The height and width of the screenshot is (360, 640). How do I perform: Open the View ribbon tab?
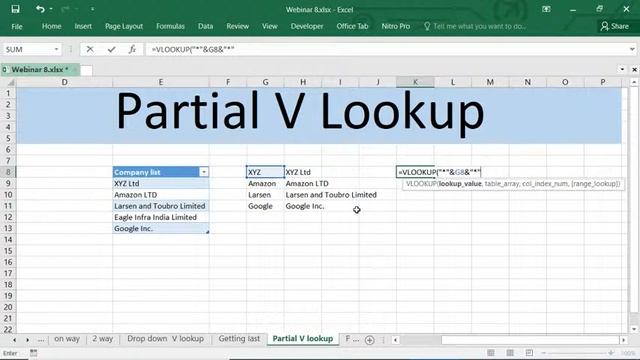(x=269, y=26)
